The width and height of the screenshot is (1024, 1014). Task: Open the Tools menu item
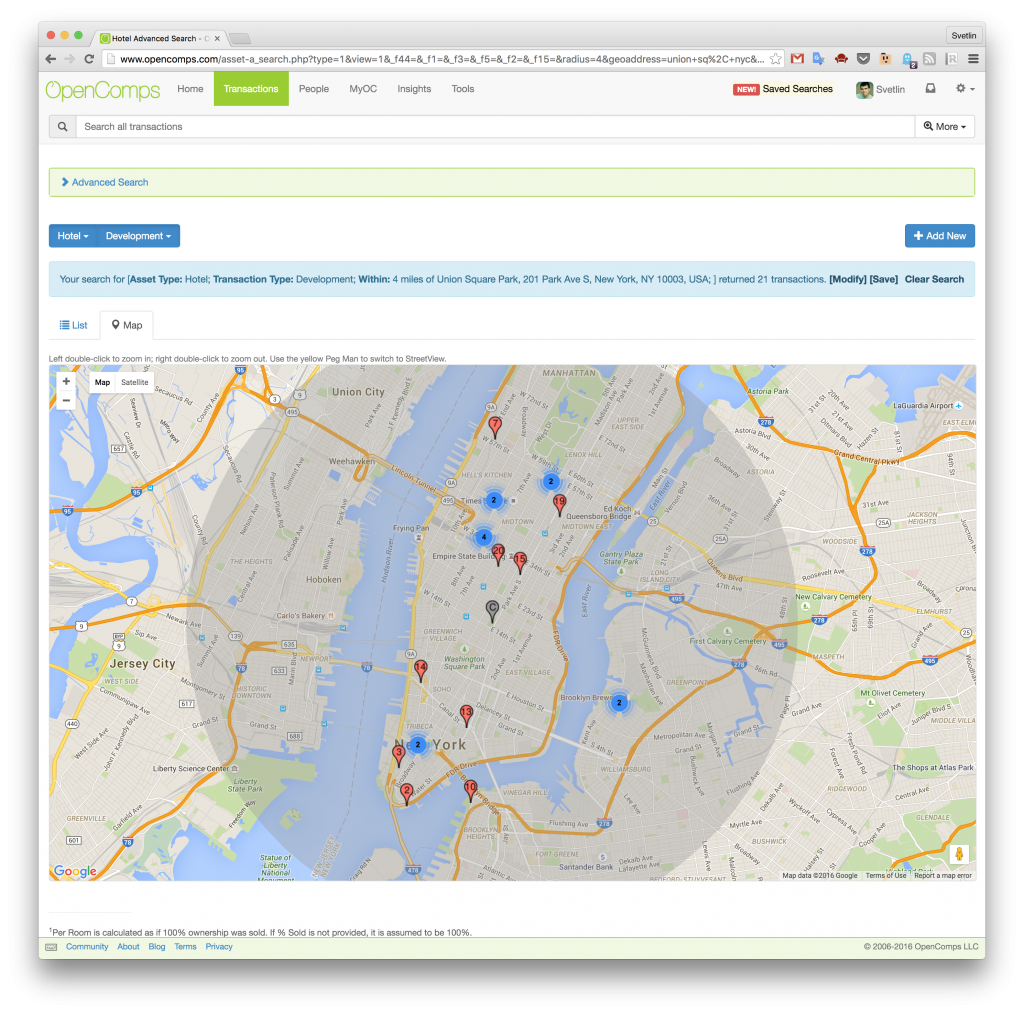coord(463,89)
